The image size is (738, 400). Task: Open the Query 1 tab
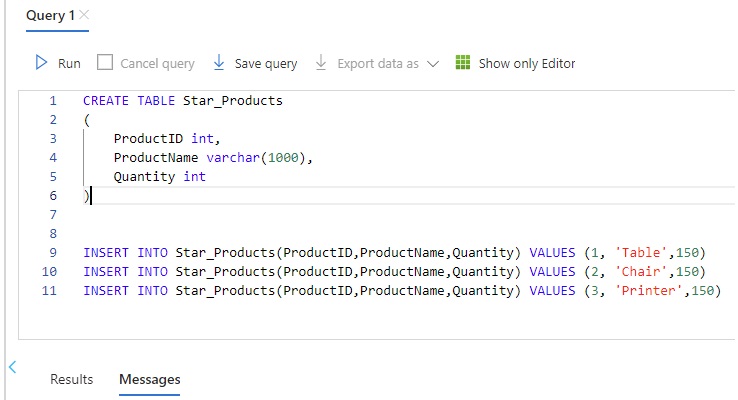click(x=50, y=16)
